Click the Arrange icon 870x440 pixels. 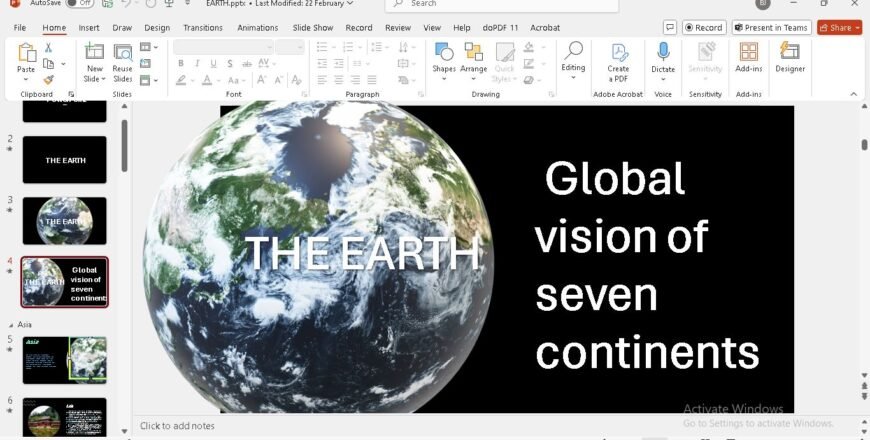coord(473,52)
